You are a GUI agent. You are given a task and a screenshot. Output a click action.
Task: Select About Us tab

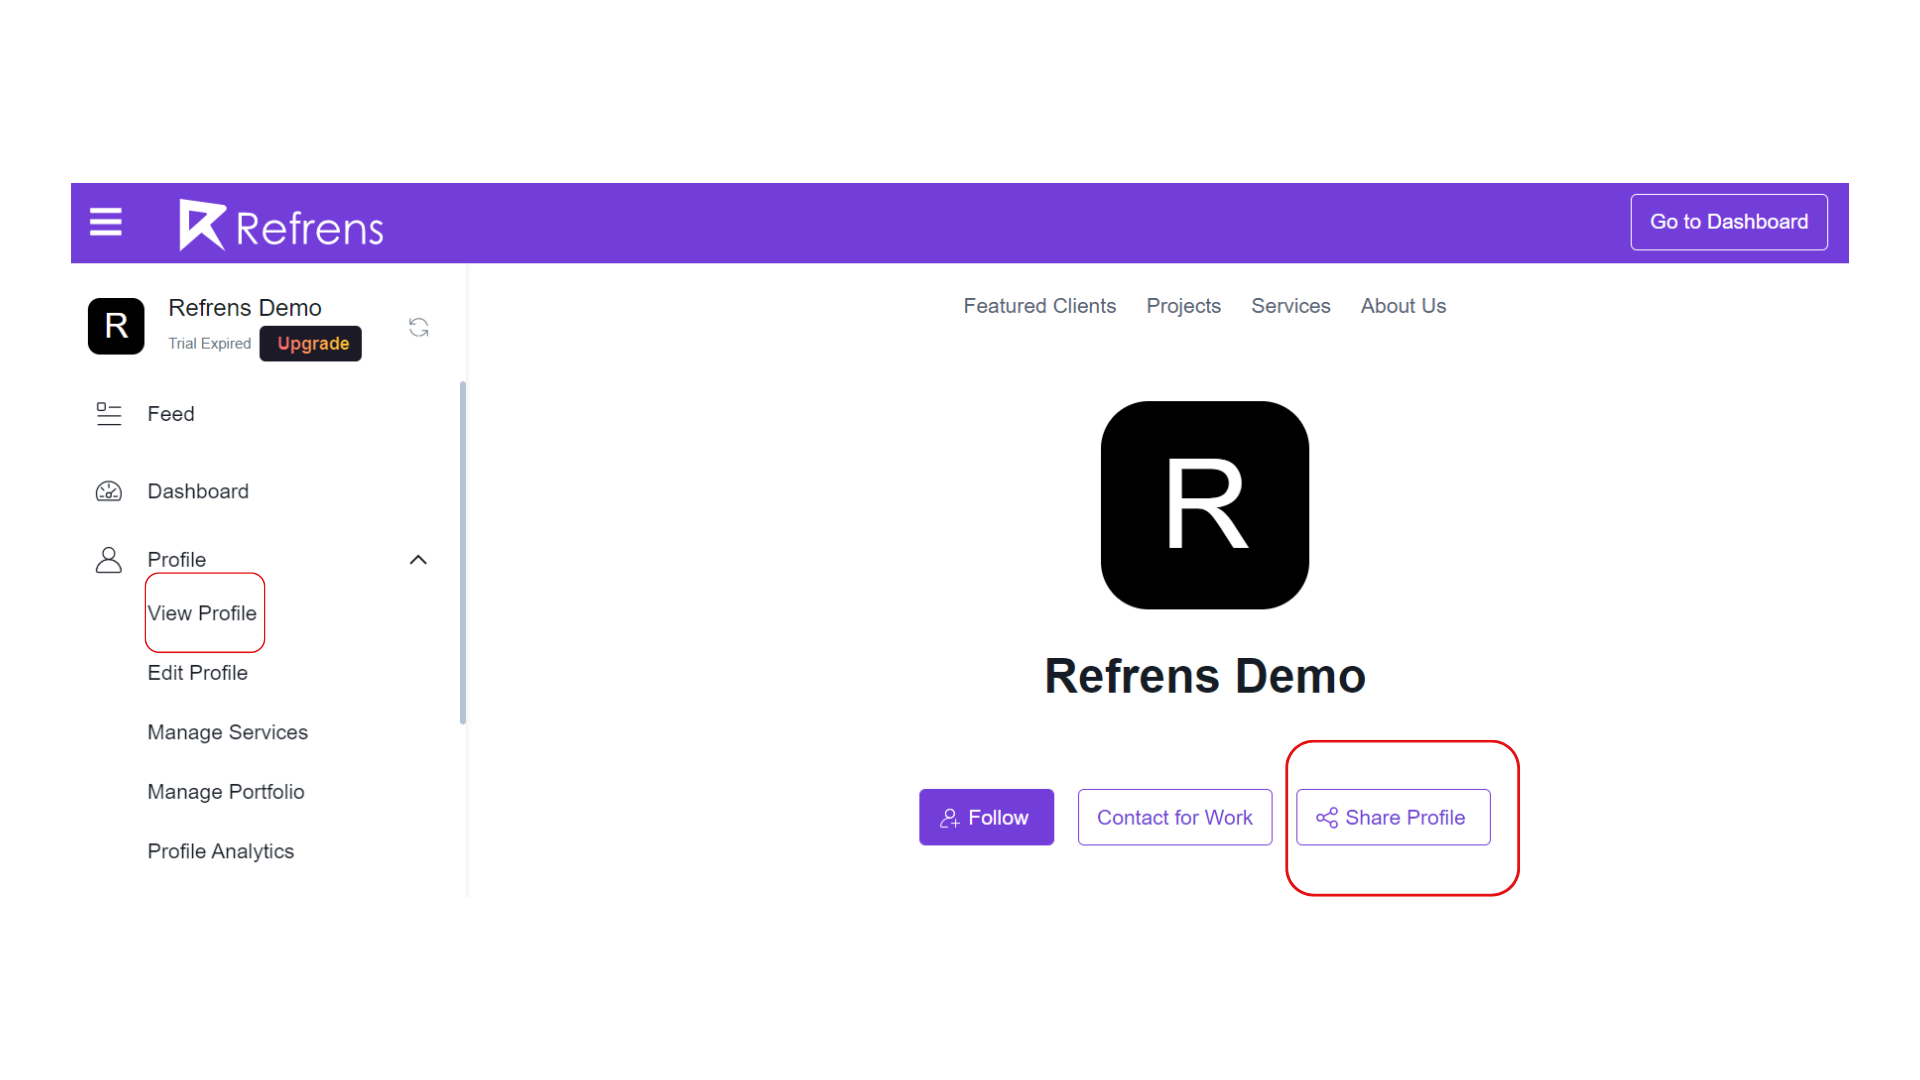coord(1402,306)
